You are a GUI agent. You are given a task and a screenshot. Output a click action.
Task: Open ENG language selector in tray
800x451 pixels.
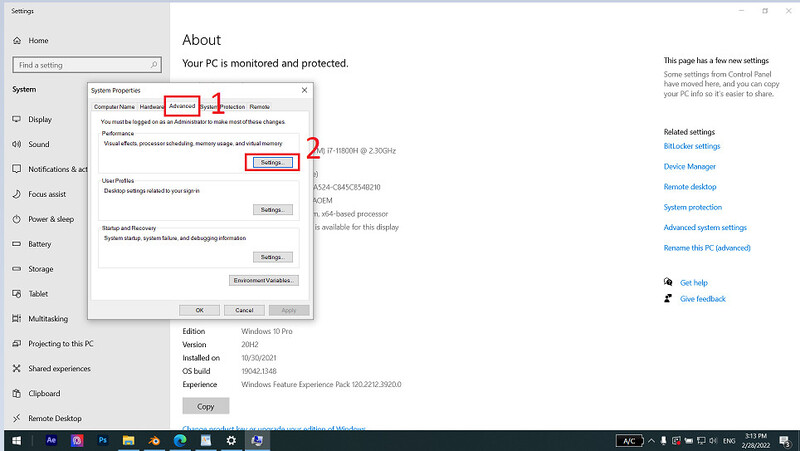(x=729, y=441)
